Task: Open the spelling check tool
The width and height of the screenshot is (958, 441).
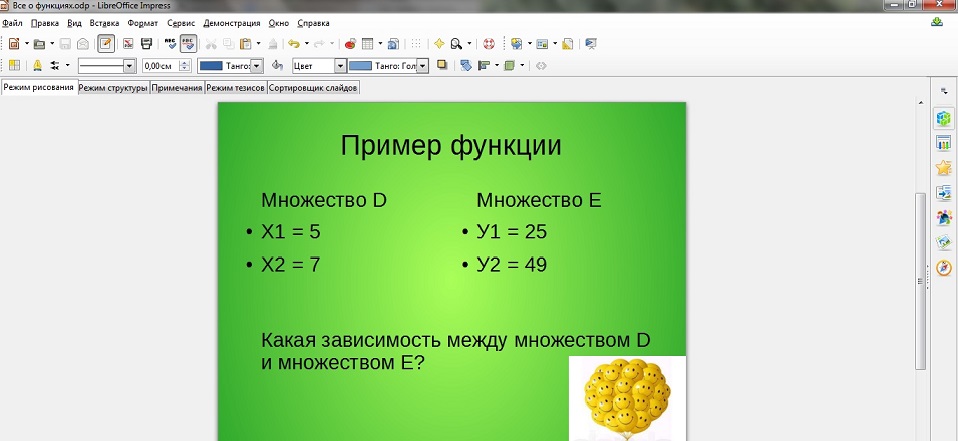Action: pyautogui.click(x=169, y=44)
